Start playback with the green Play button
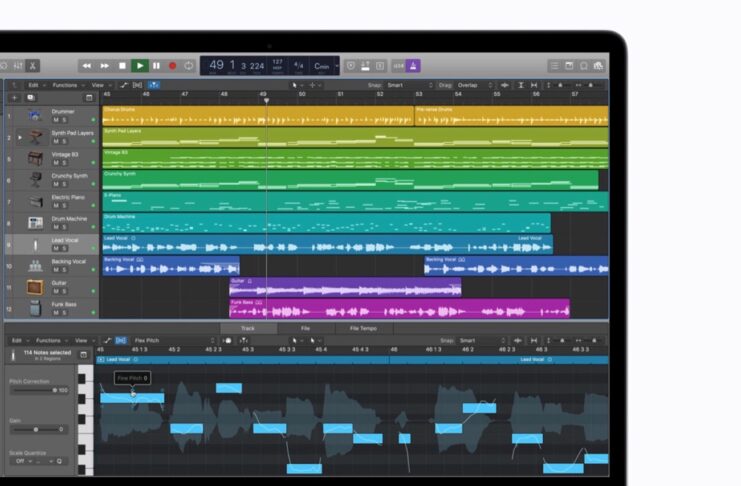This screenshot has height=486, width=741. coord(140,66)
